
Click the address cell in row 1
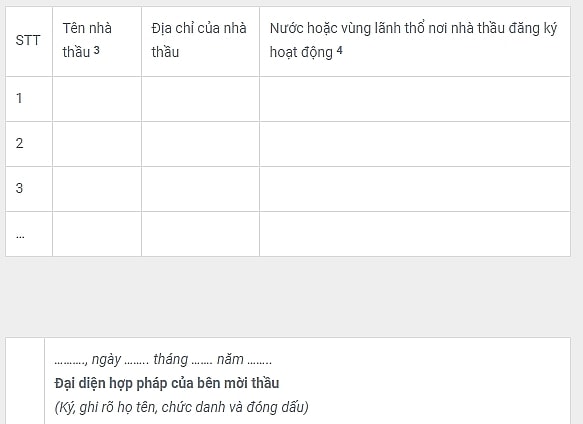tap(200, 99)
